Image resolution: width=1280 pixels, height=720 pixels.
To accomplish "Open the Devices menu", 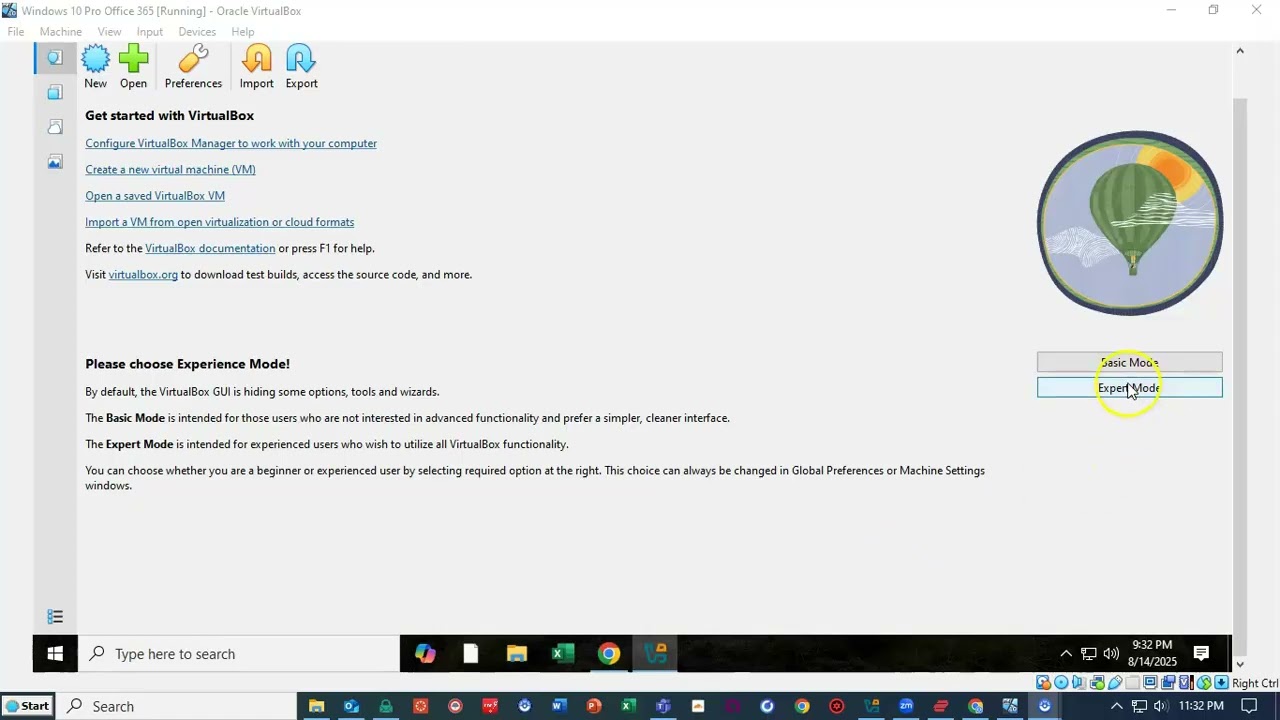I will pos(197,32).
